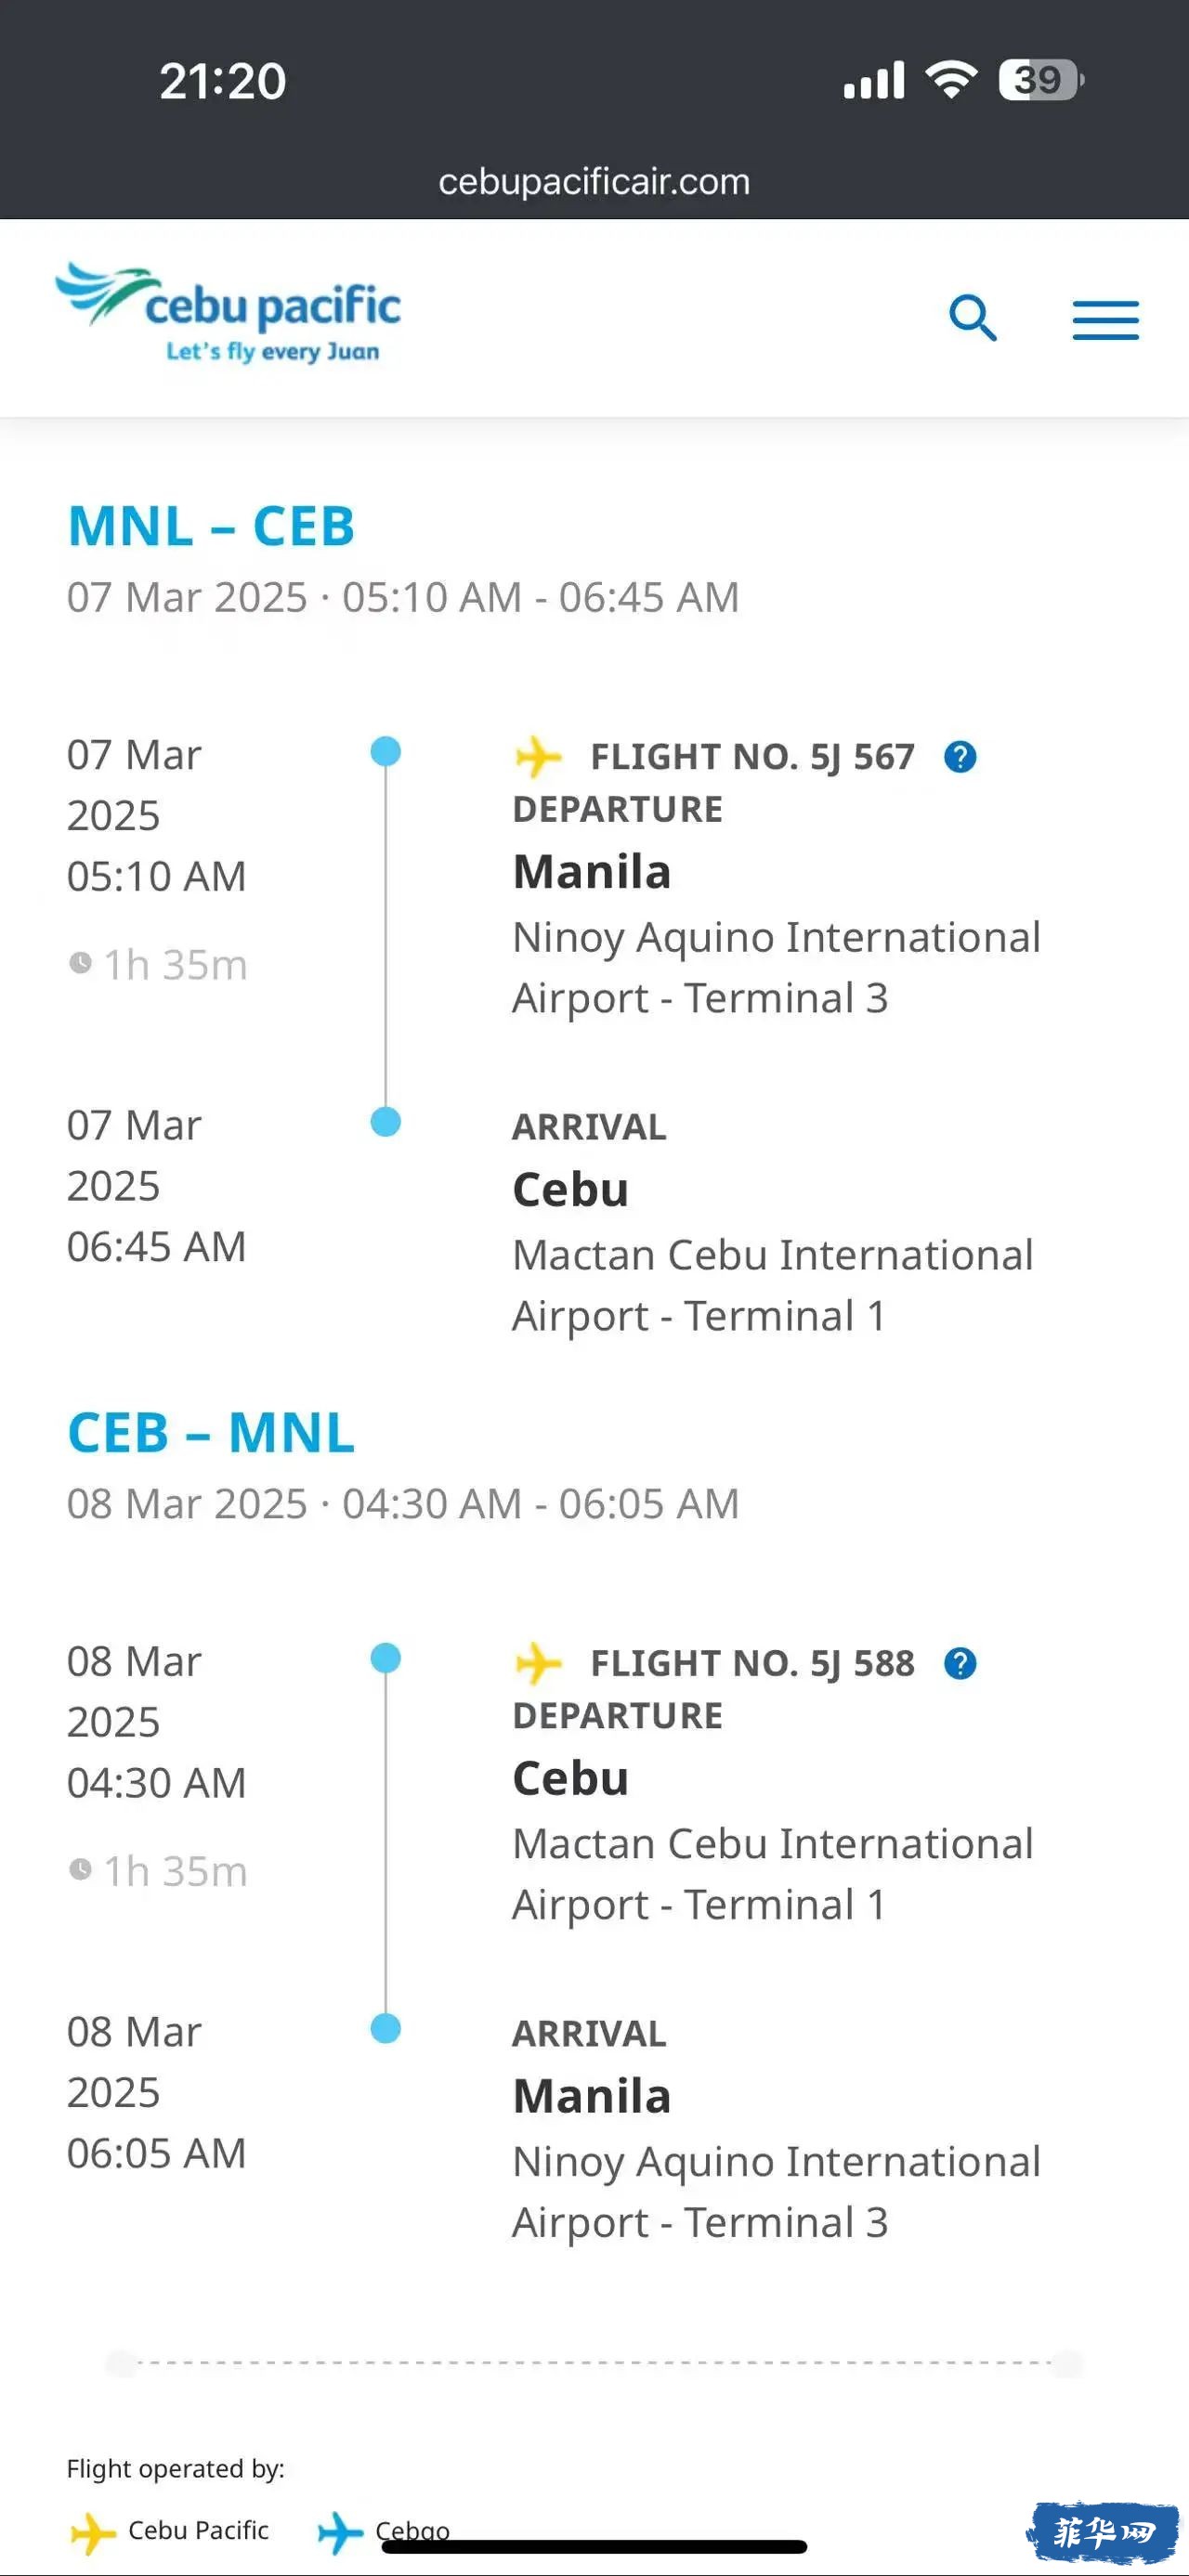The height and width of the screenshot is (2576, 1189).
Task: Tap the Manila arrival timeline dot on 08 Mar
Action: point(385,2029)
